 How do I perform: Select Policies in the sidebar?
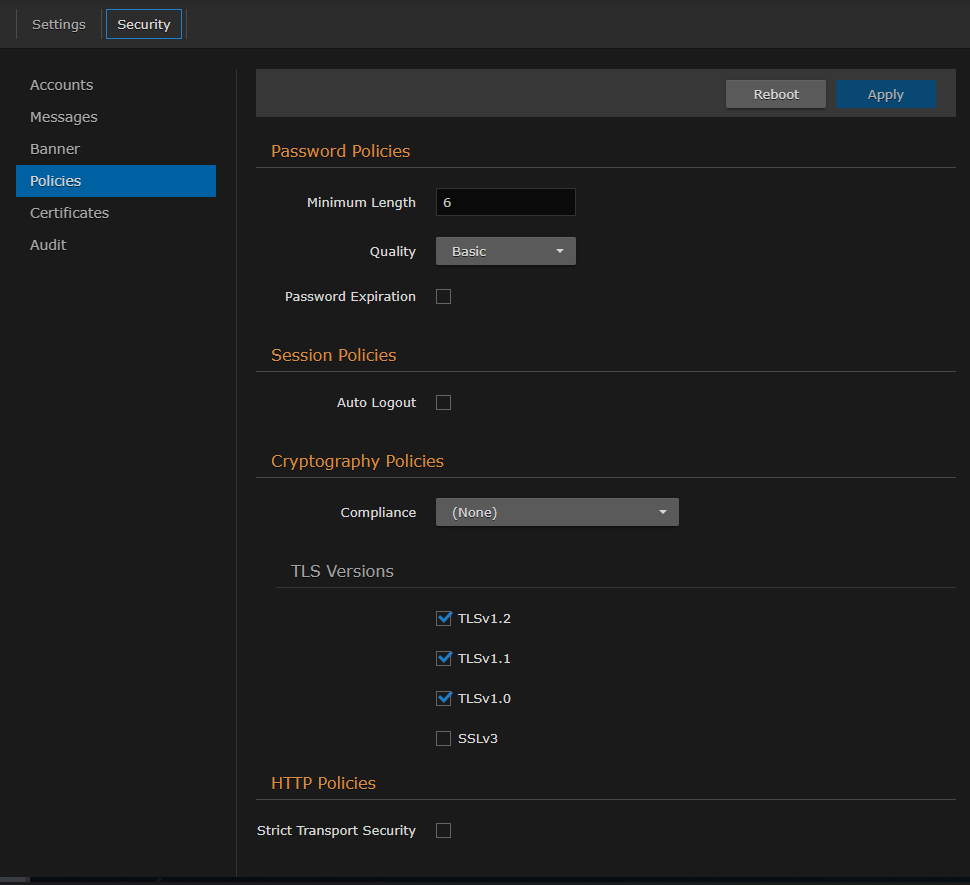point(55,181)
